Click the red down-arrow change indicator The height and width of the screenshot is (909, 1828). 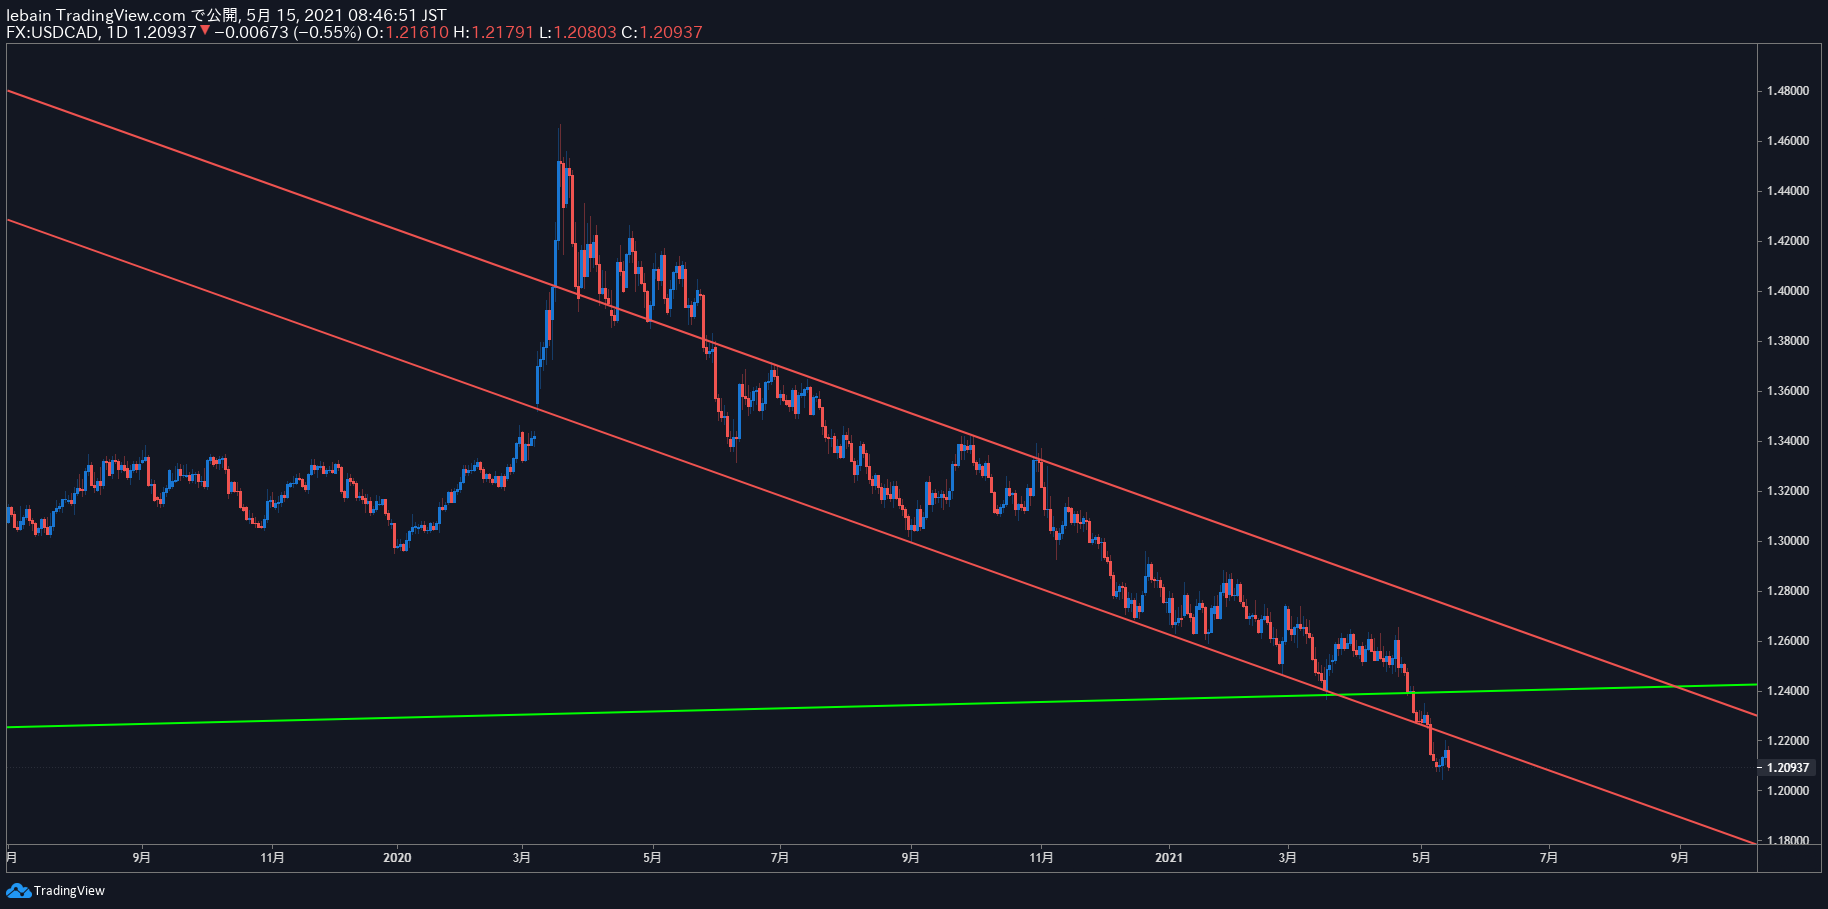(205, 31)
